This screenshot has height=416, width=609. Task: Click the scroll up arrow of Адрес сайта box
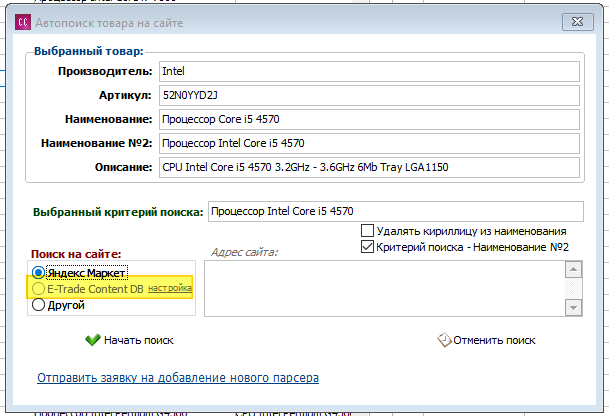point(574,269)
